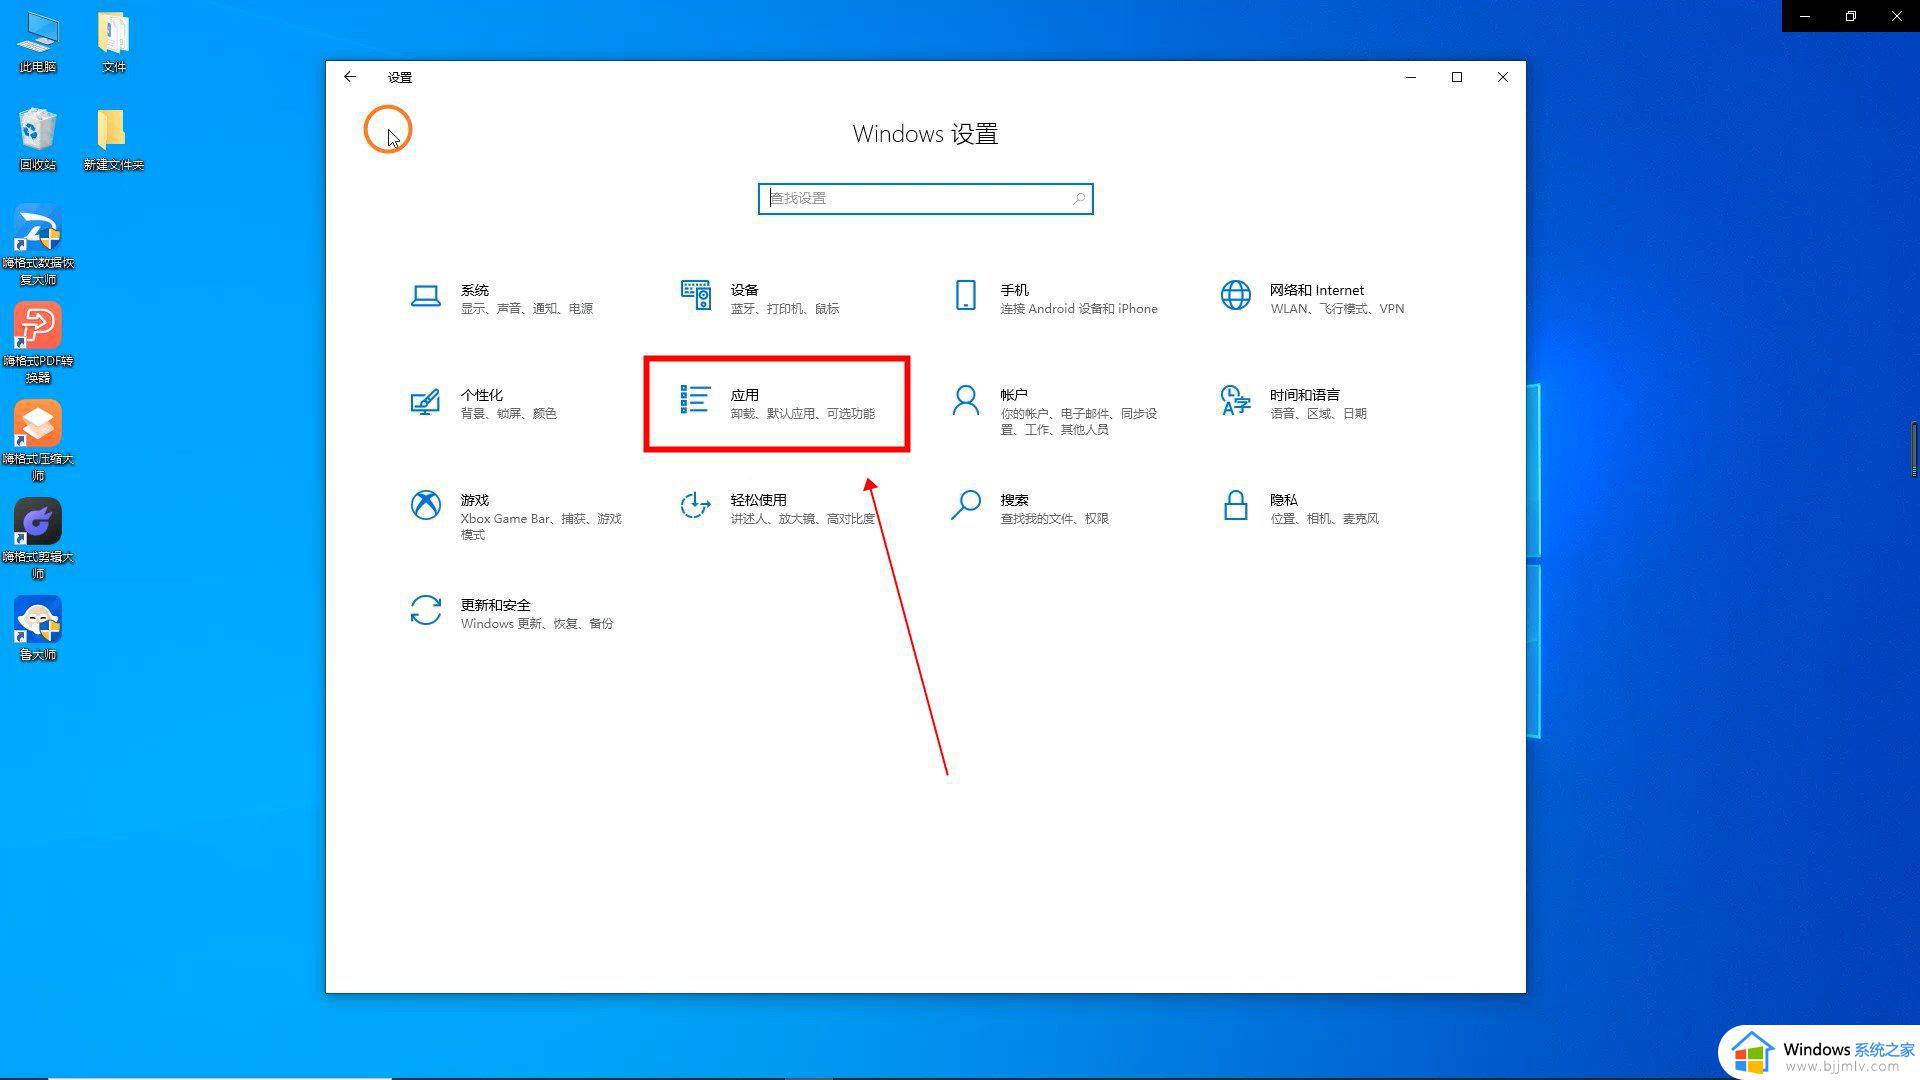Select the 鲁大师 desktop shortcut
The image size is (1920, 1080).
(38, 629)
